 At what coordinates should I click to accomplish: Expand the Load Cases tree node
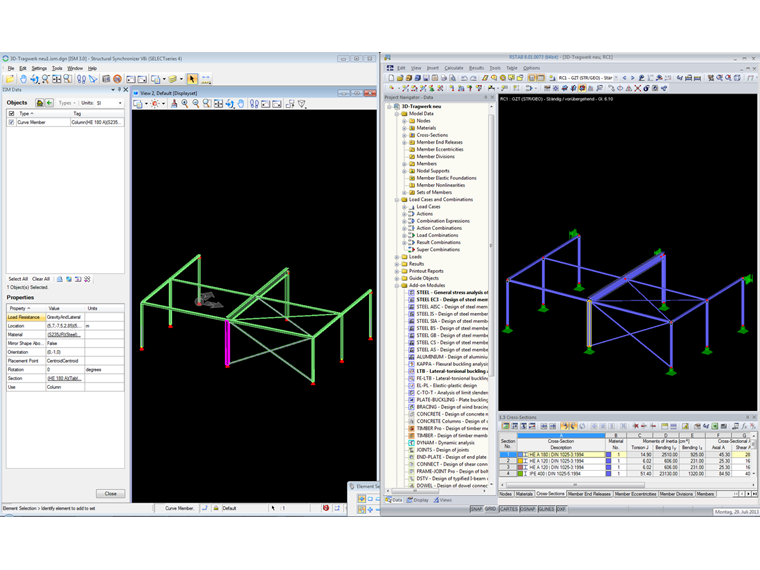click(x=404, y=207)
